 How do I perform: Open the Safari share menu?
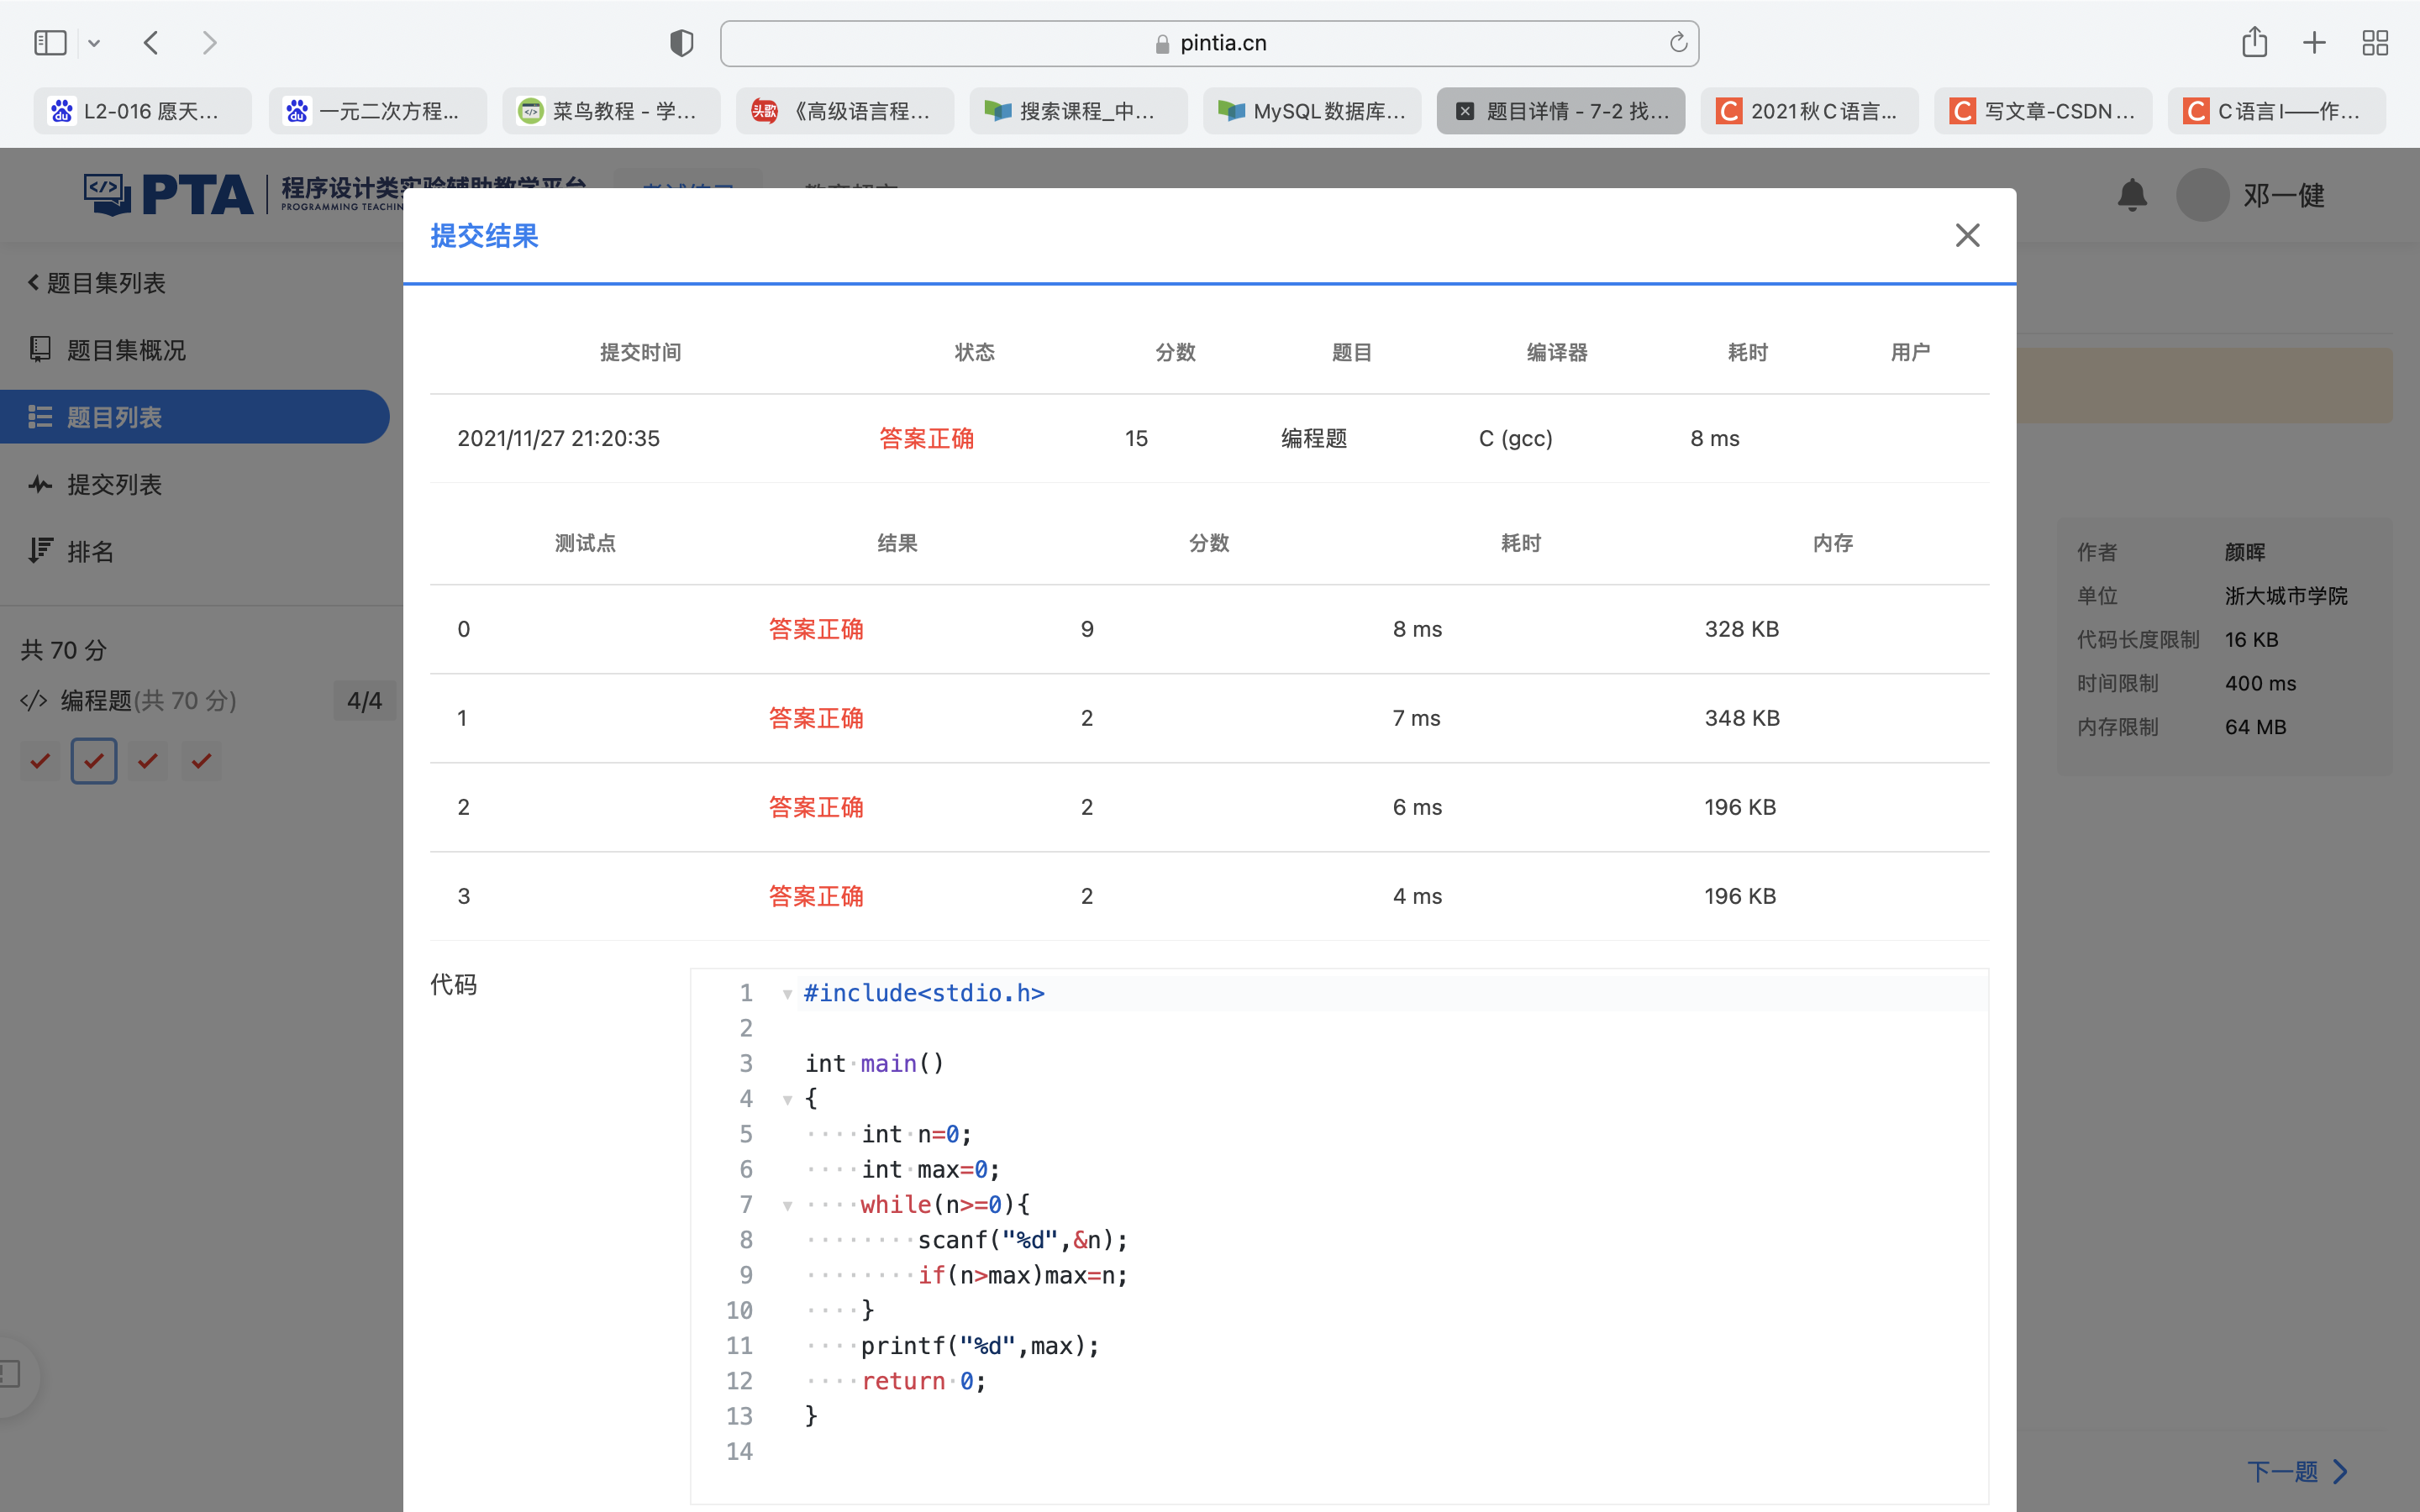click(2254, 42)
